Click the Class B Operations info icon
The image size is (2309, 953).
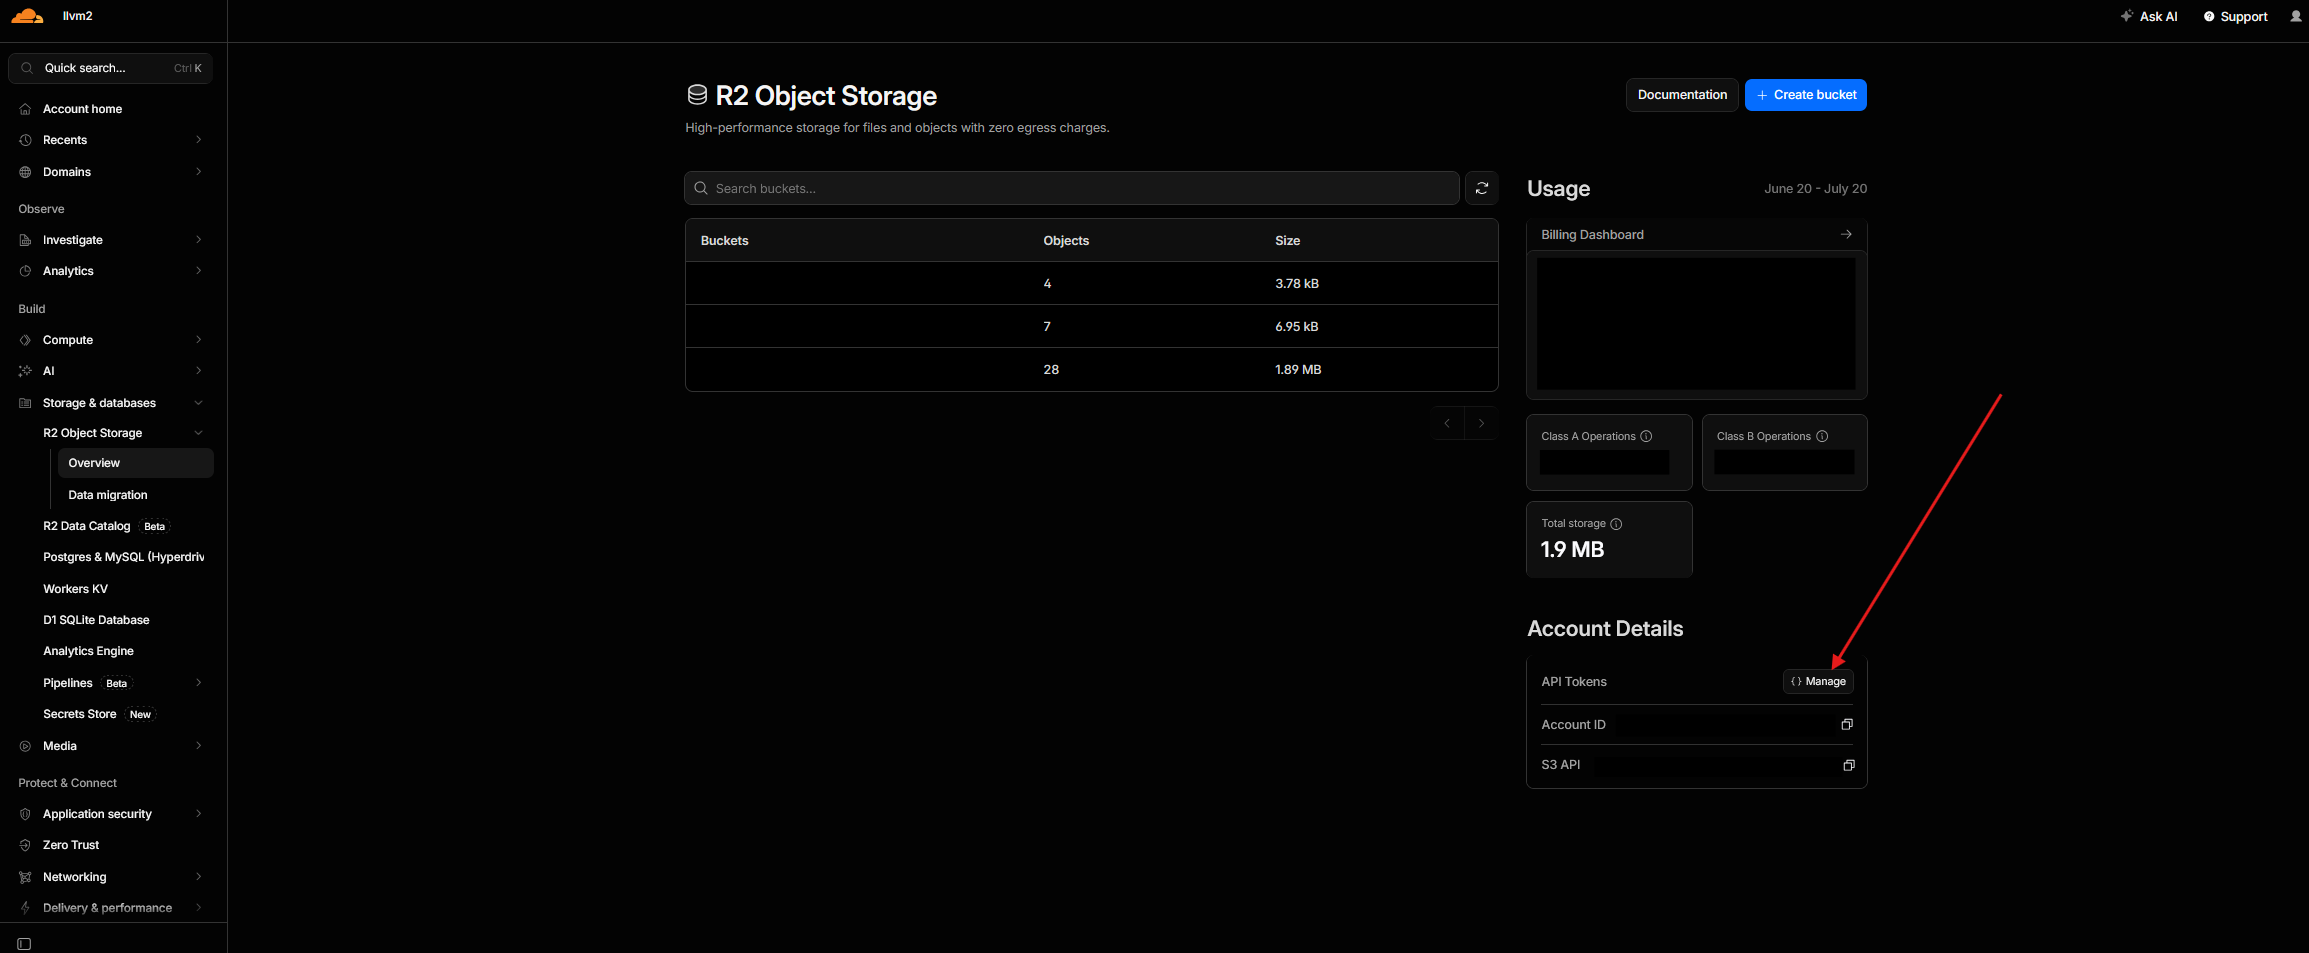(1822, 436)
